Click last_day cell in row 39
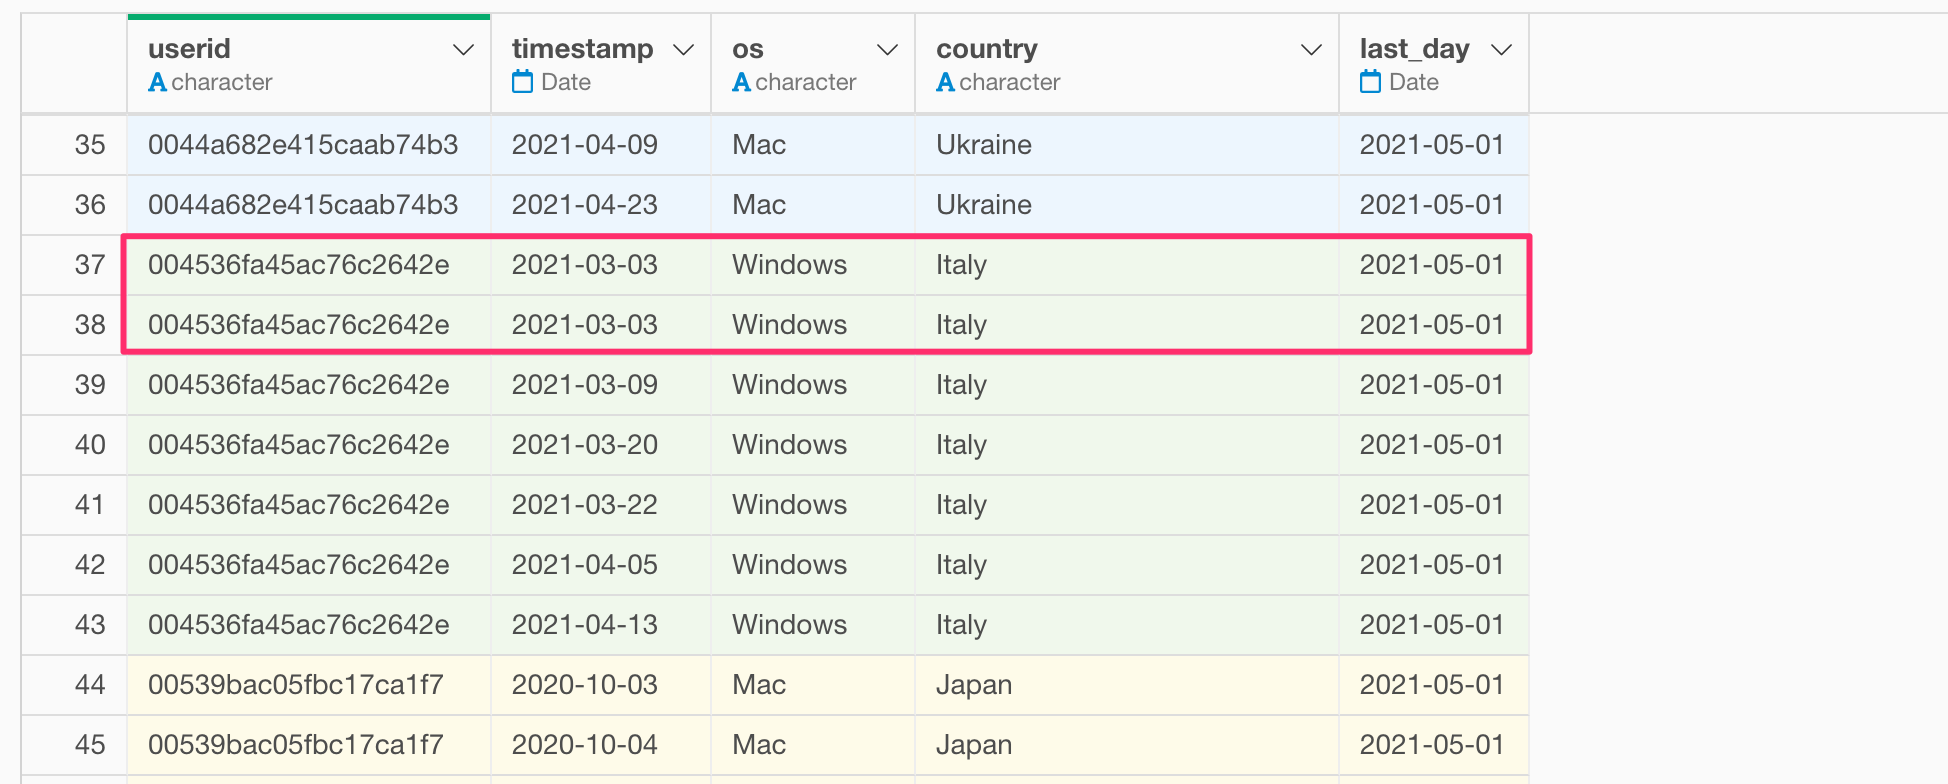Screen dimensions: 1948x784 point(1434,385)
